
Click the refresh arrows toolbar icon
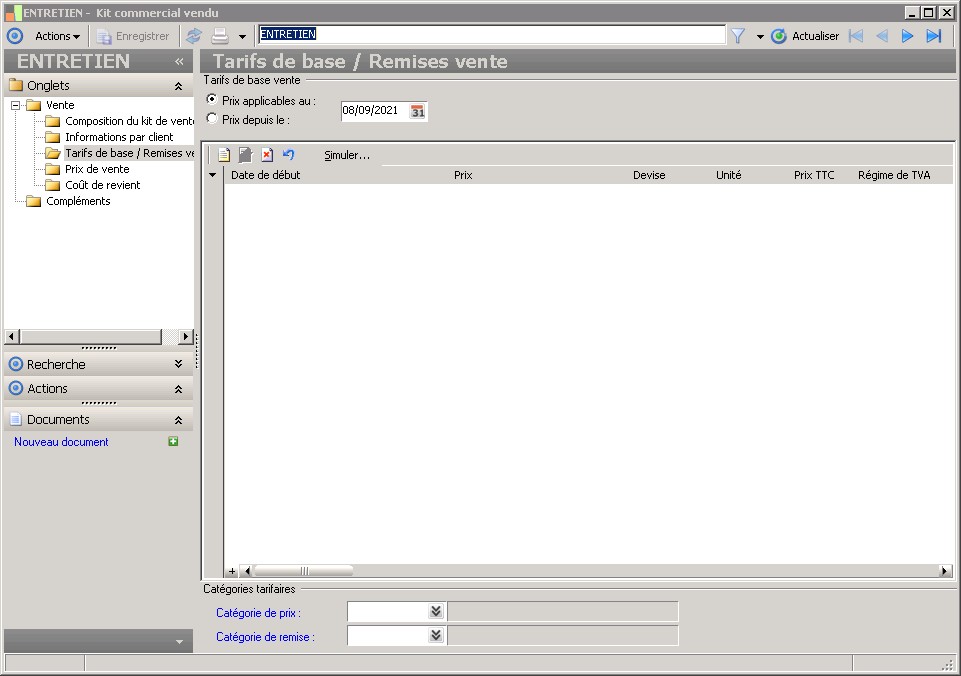tap(194, 36)
